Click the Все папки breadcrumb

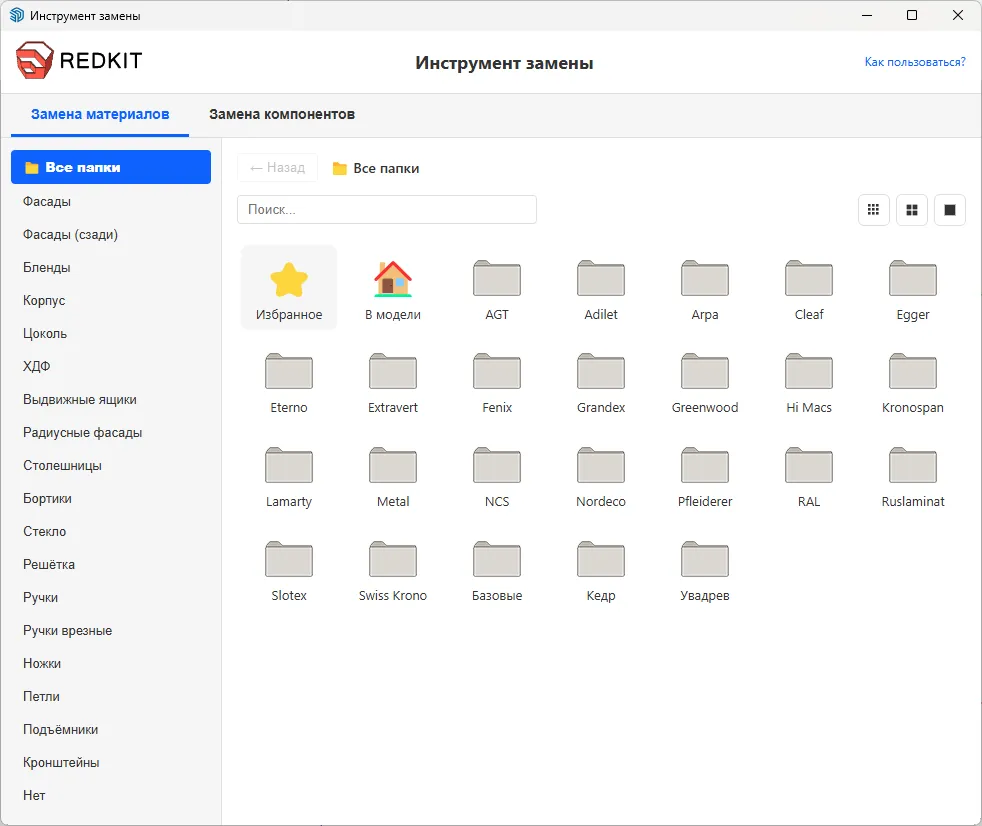click(x=376, y=168)
